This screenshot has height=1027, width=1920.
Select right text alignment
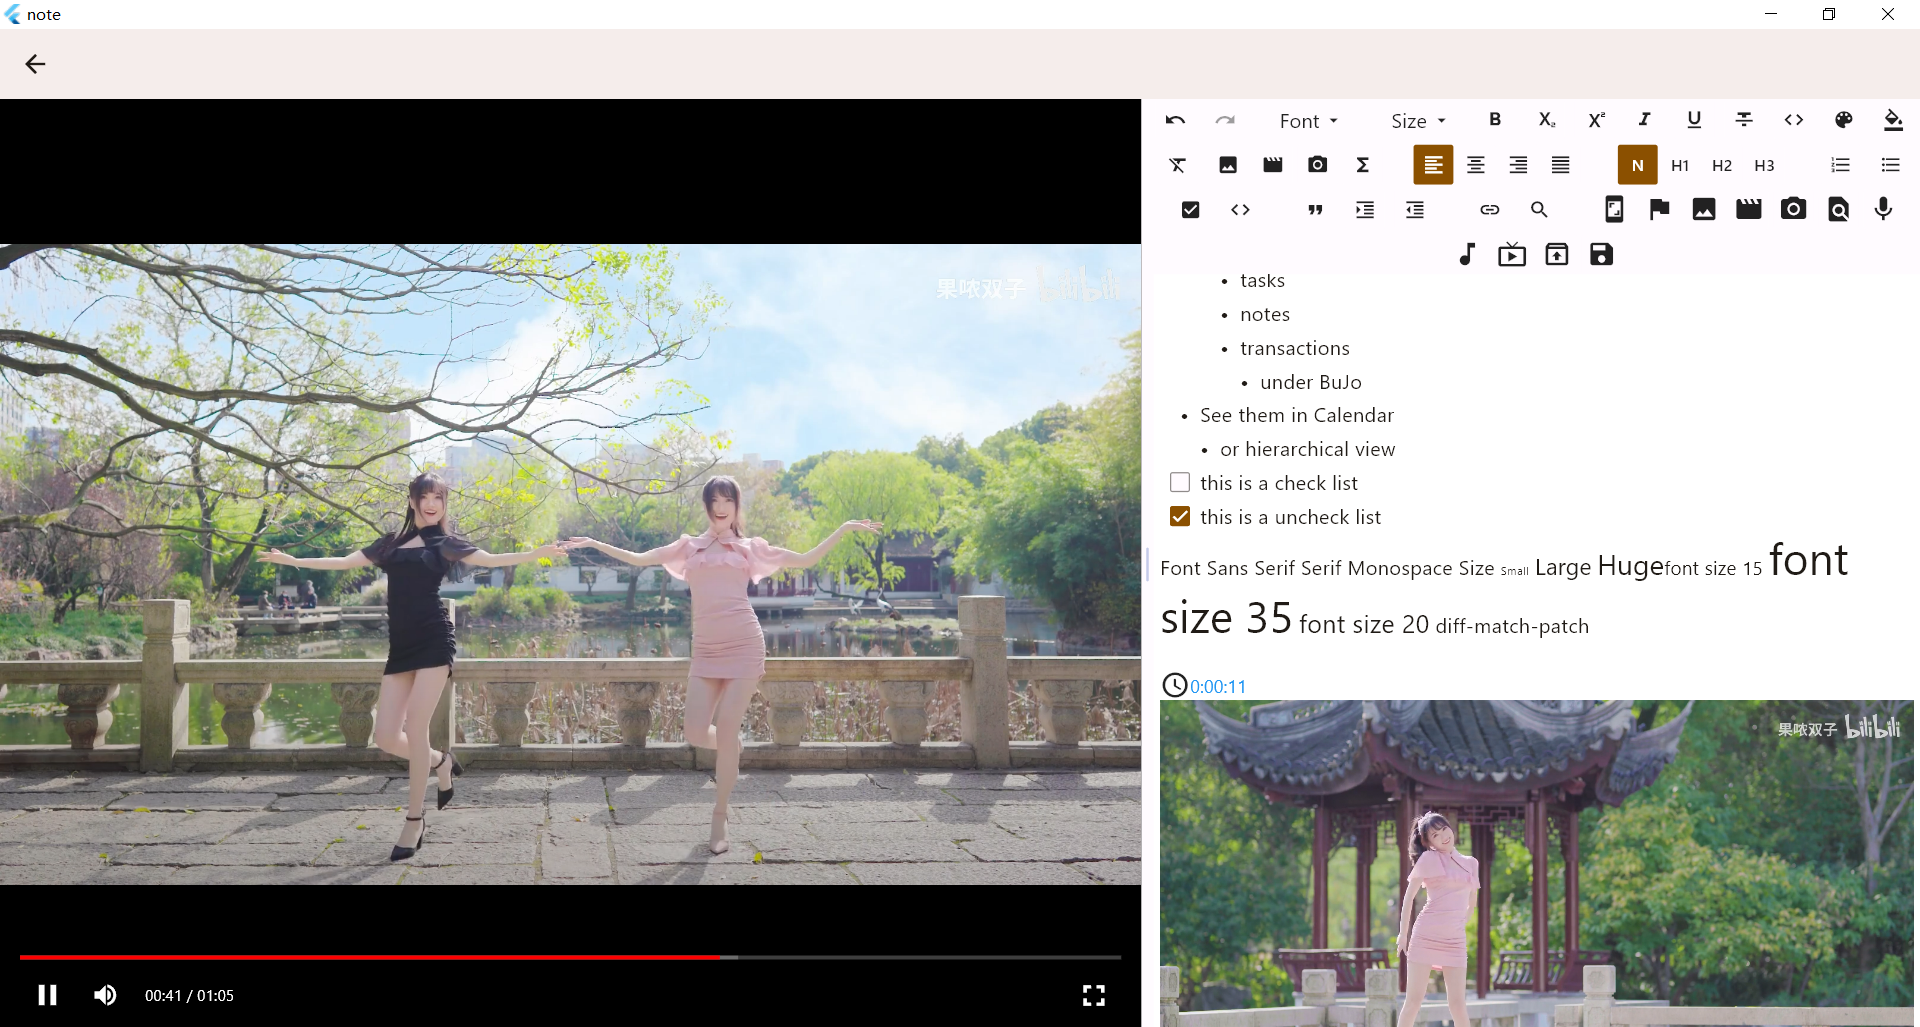(x=1518, y=165)
